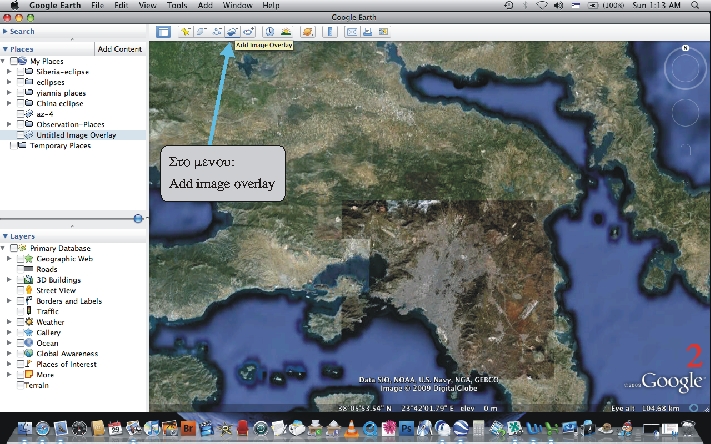Expand the Search panel triangle

[x=5, y=31]
